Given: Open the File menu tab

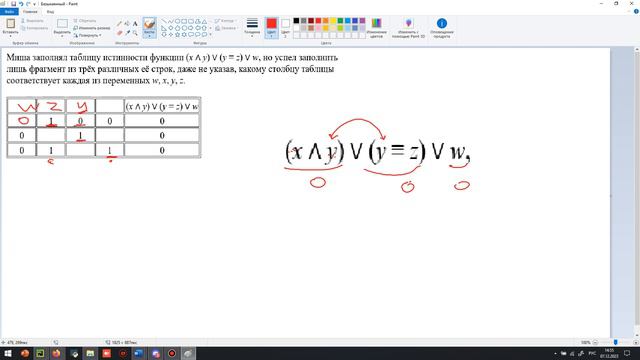Looking at the screenshot, I should coord(9,11).
